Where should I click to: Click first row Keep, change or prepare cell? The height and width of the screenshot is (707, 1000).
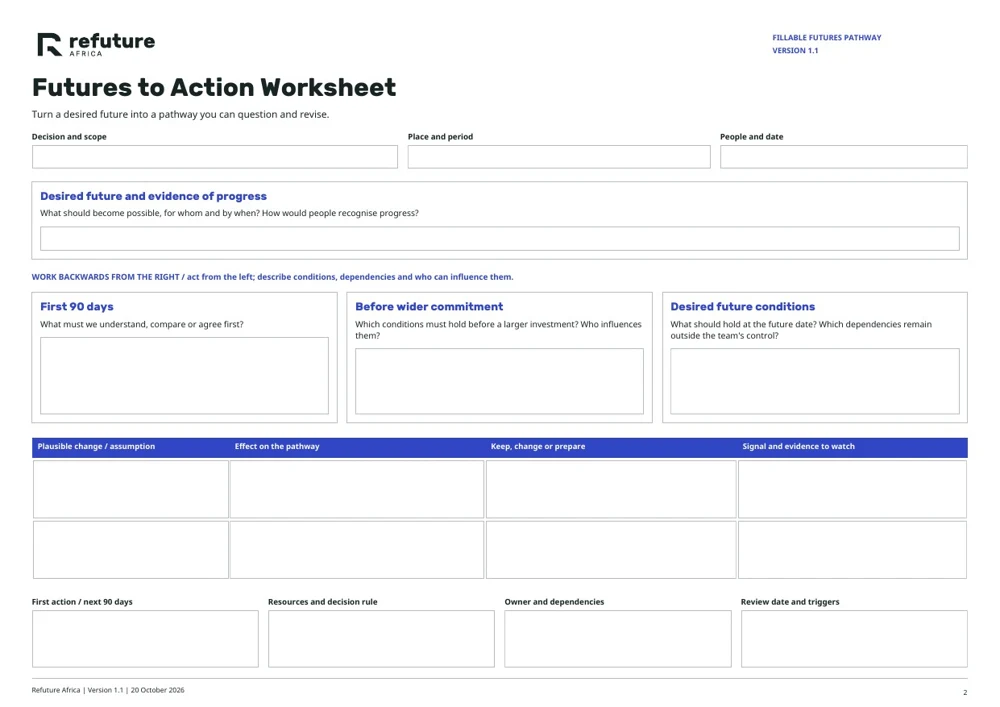click(611, 489)
